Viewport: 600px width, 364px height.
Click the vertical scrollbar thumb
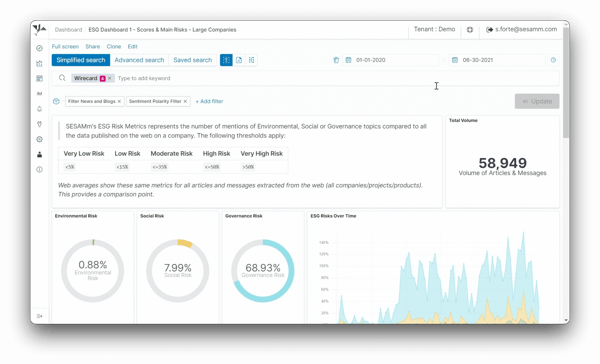coord(566,82)
